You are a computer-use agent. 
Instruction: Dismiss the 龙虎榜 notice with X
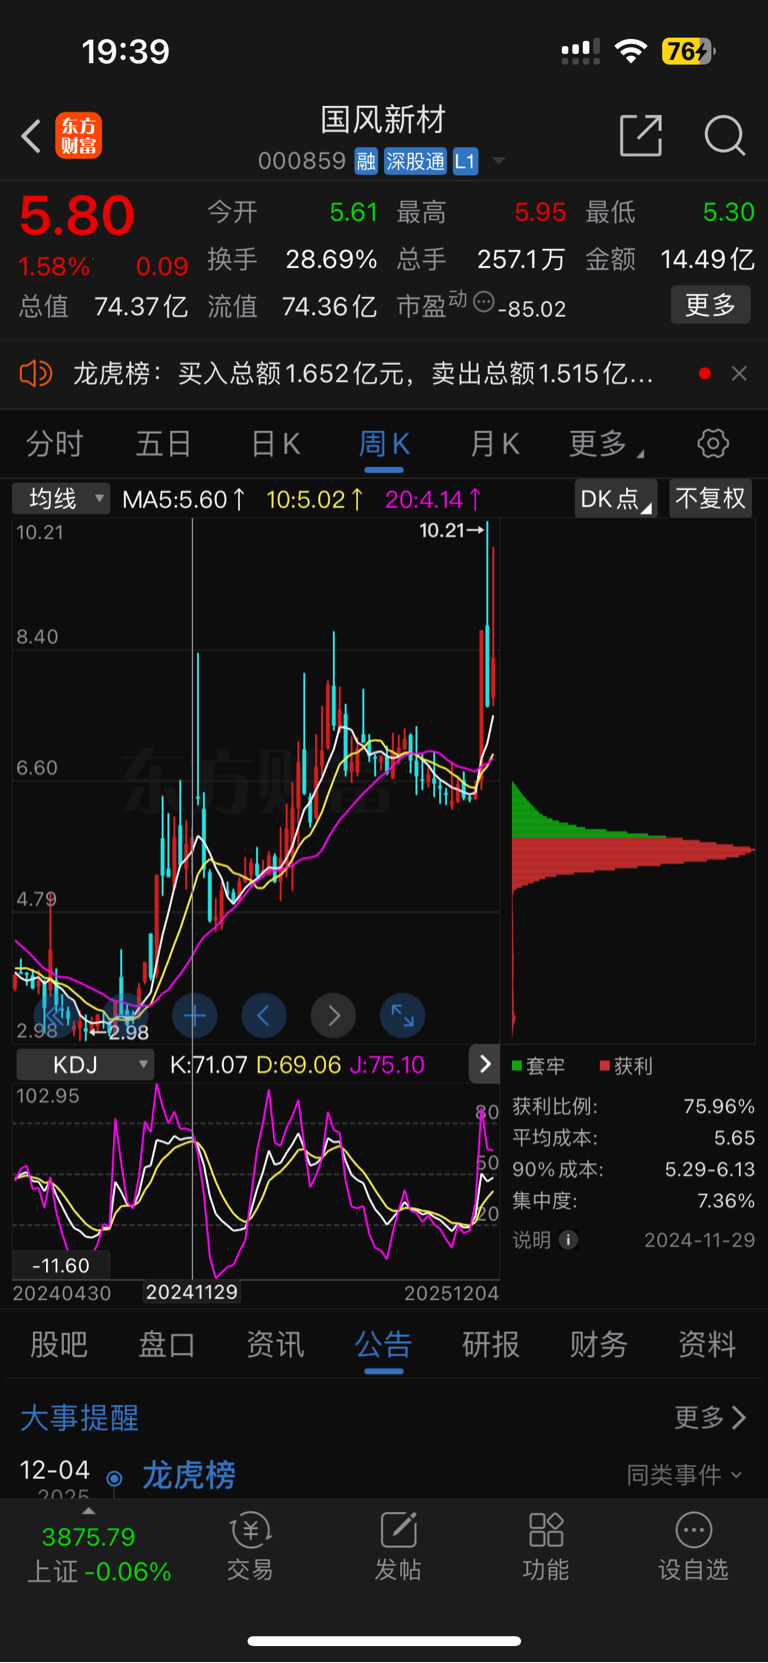coord(739,374)
